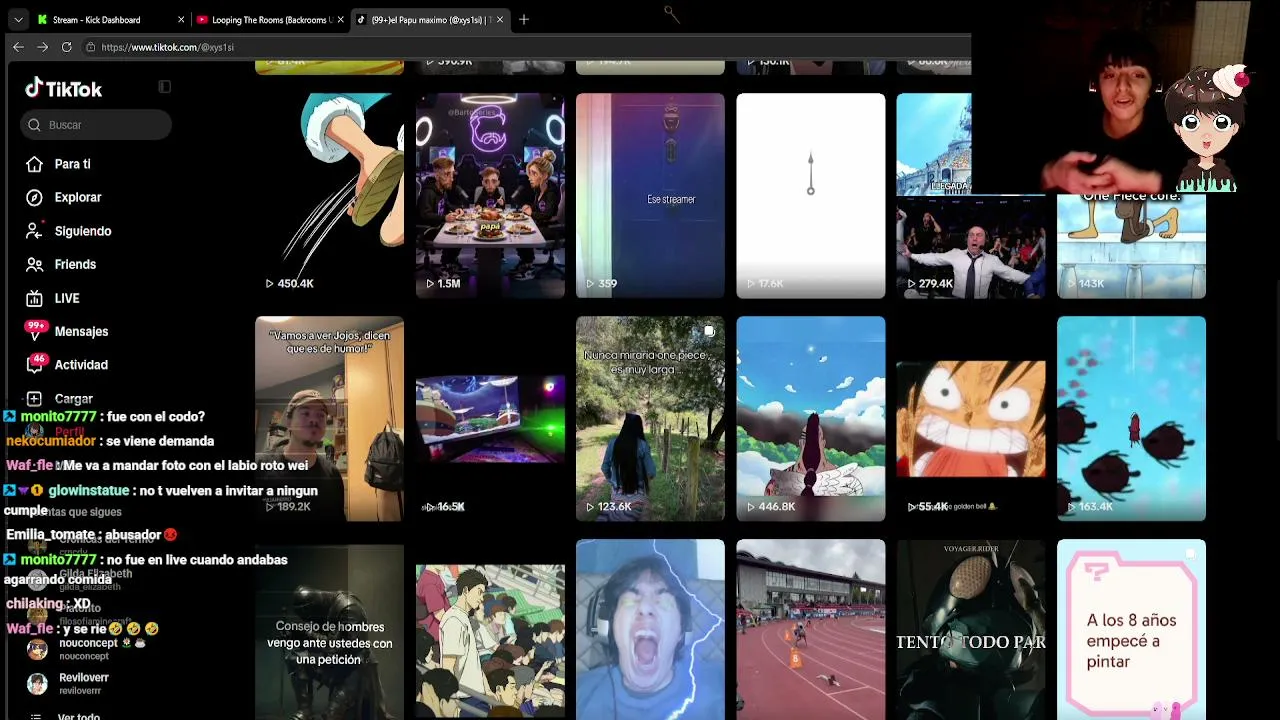Reload the TikTok page
The height and width of the screenshot is (720, 1280).
pos(66,47)
